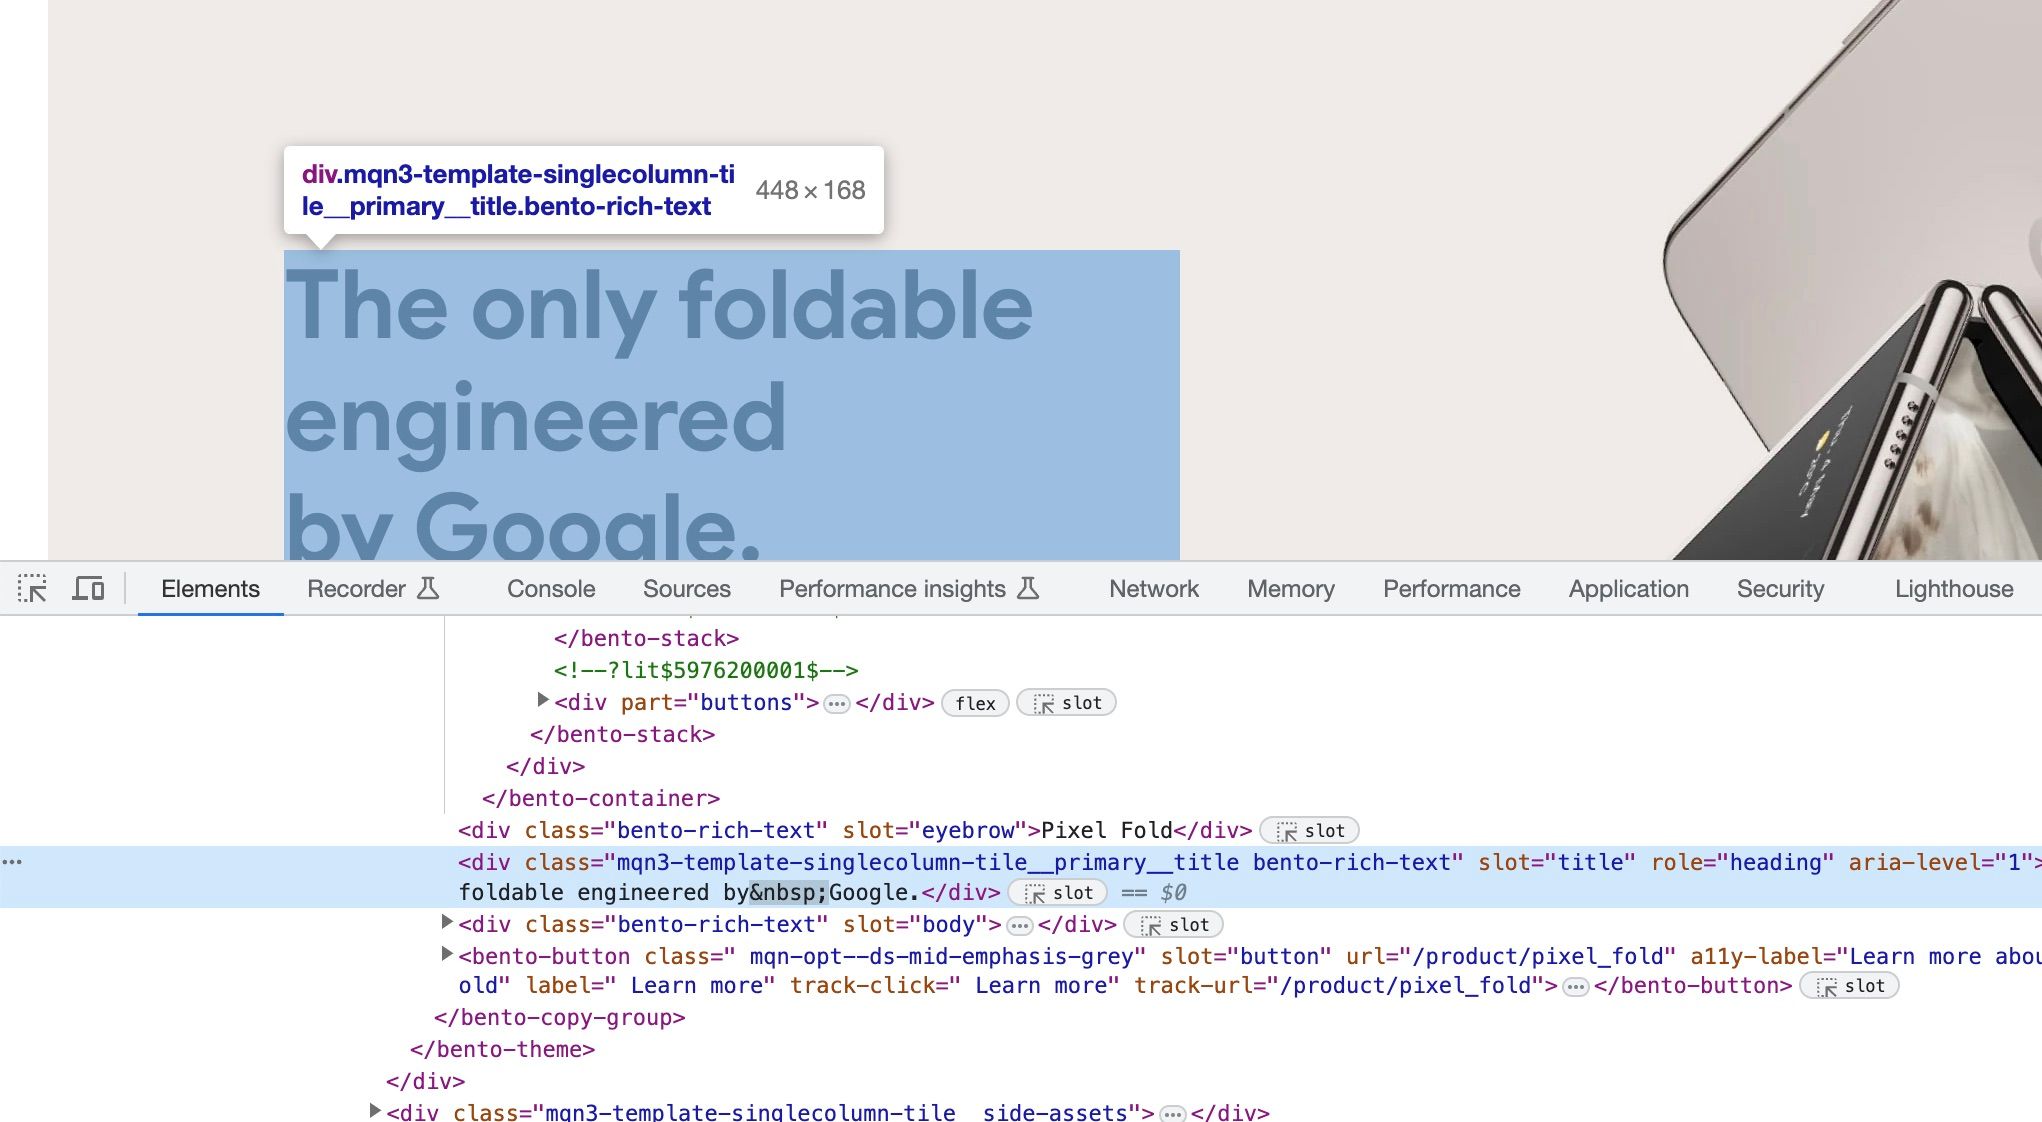
Task: Click the ellipsis icon inside the bento-button tag
Action: pos(1576,986)
